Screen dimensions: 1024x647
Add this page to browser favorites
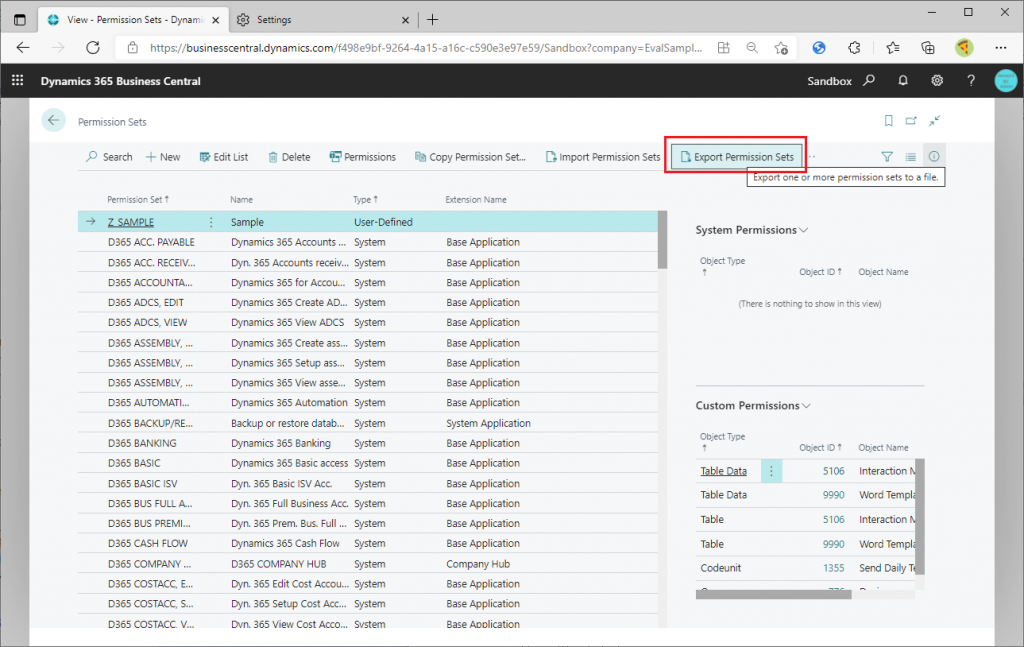pyautogui.click(x=781, y=47)
